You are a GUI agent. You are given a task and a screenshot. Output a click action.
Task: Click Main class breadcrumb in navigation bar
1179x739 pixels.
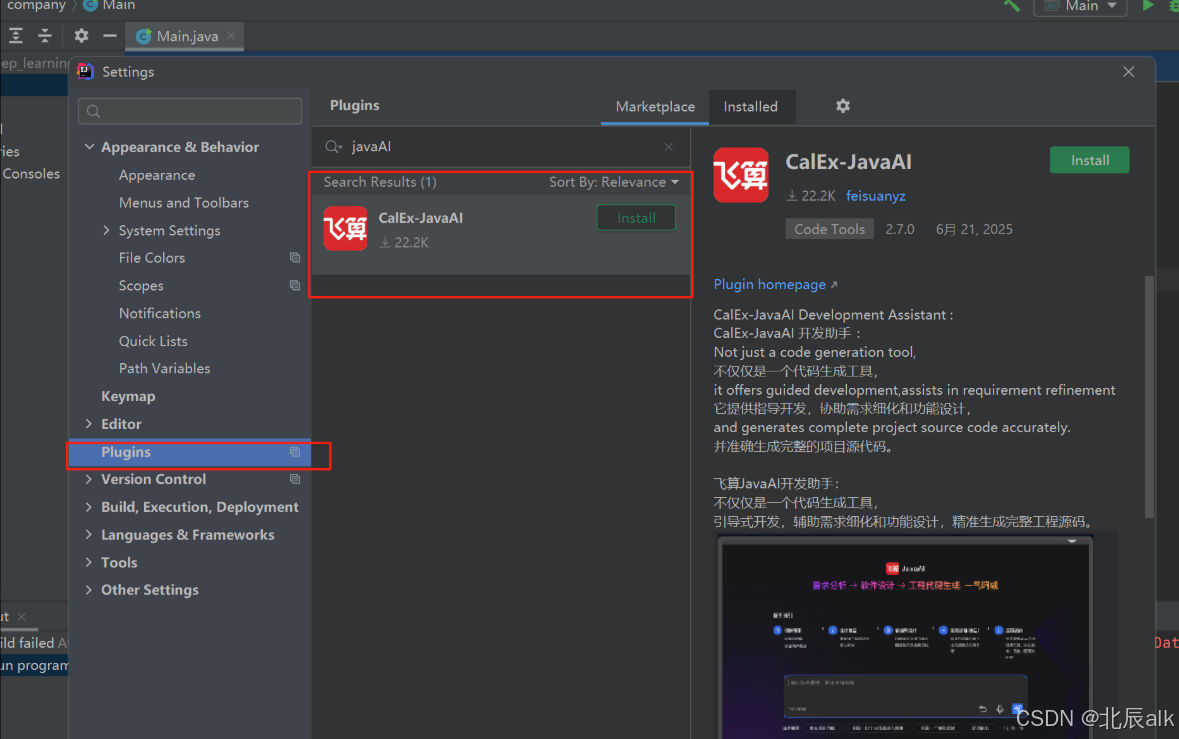click(110, 6)
